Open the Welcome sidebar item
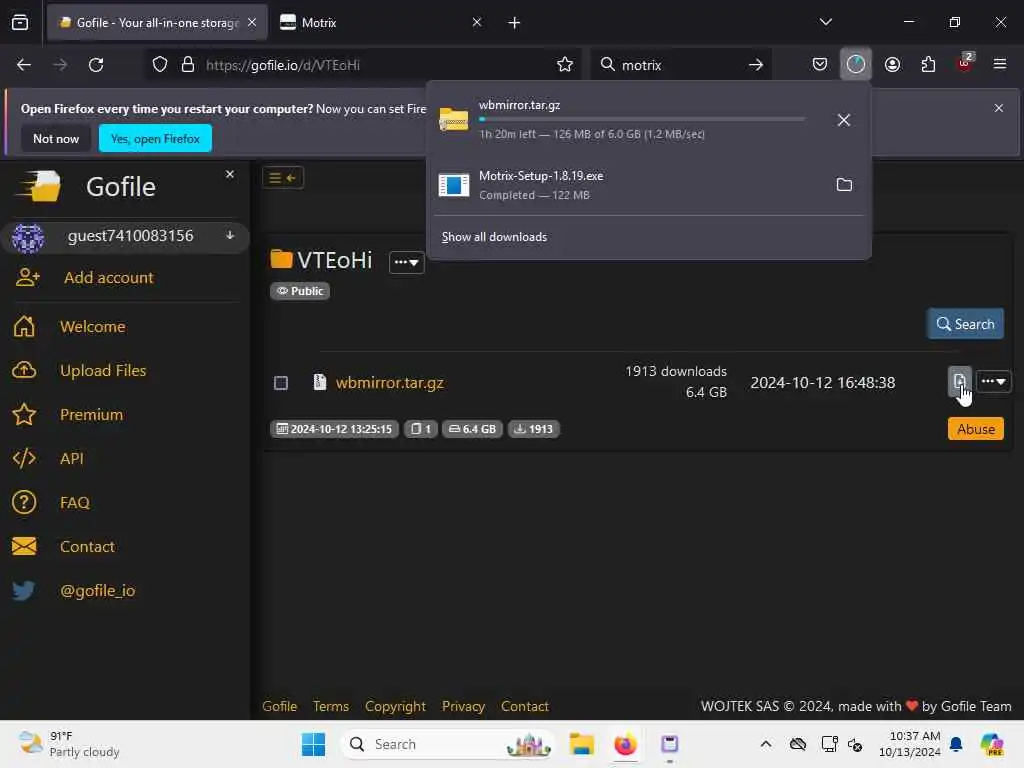The height and width of the screenshot is (768, 1024). tap(92, 327)
